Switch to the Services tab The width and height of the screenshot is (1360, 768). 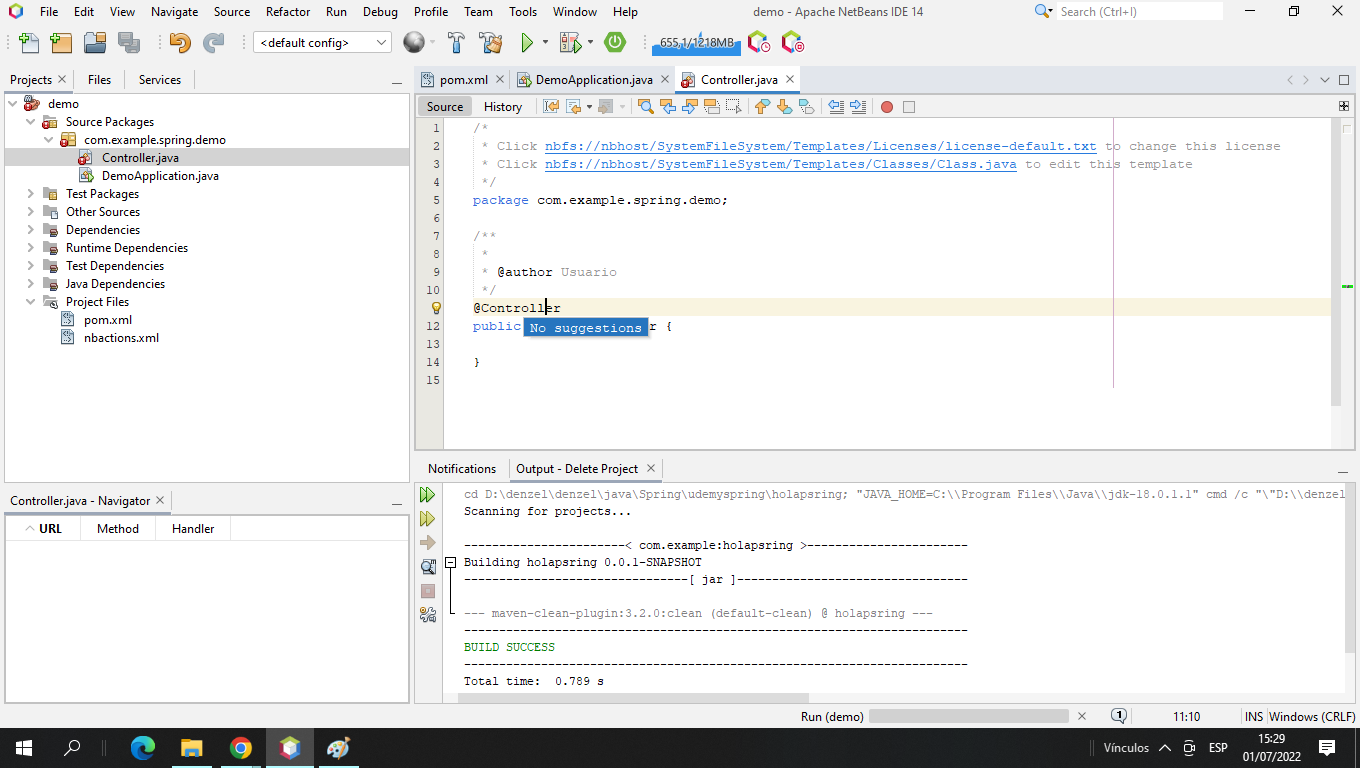160,80
